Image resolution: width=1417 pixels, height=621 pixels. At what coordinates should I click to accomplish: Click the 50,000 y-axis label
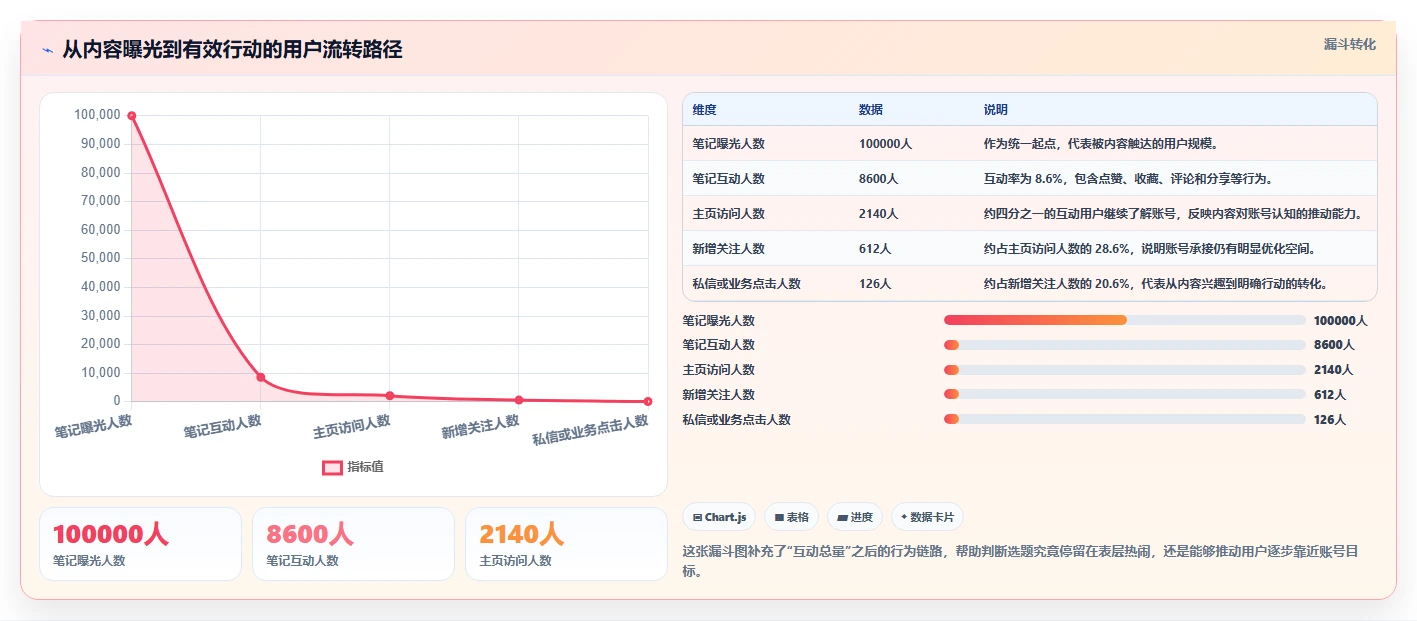(x=100, y=258)
